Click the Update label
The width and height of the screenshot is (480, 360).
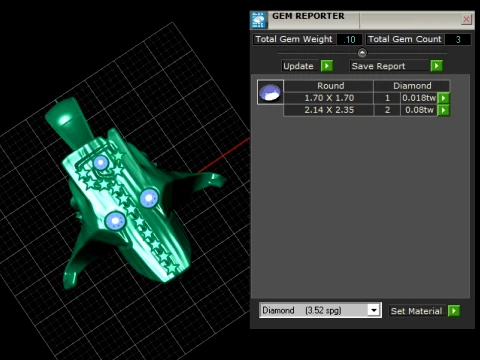click(298, 66)
